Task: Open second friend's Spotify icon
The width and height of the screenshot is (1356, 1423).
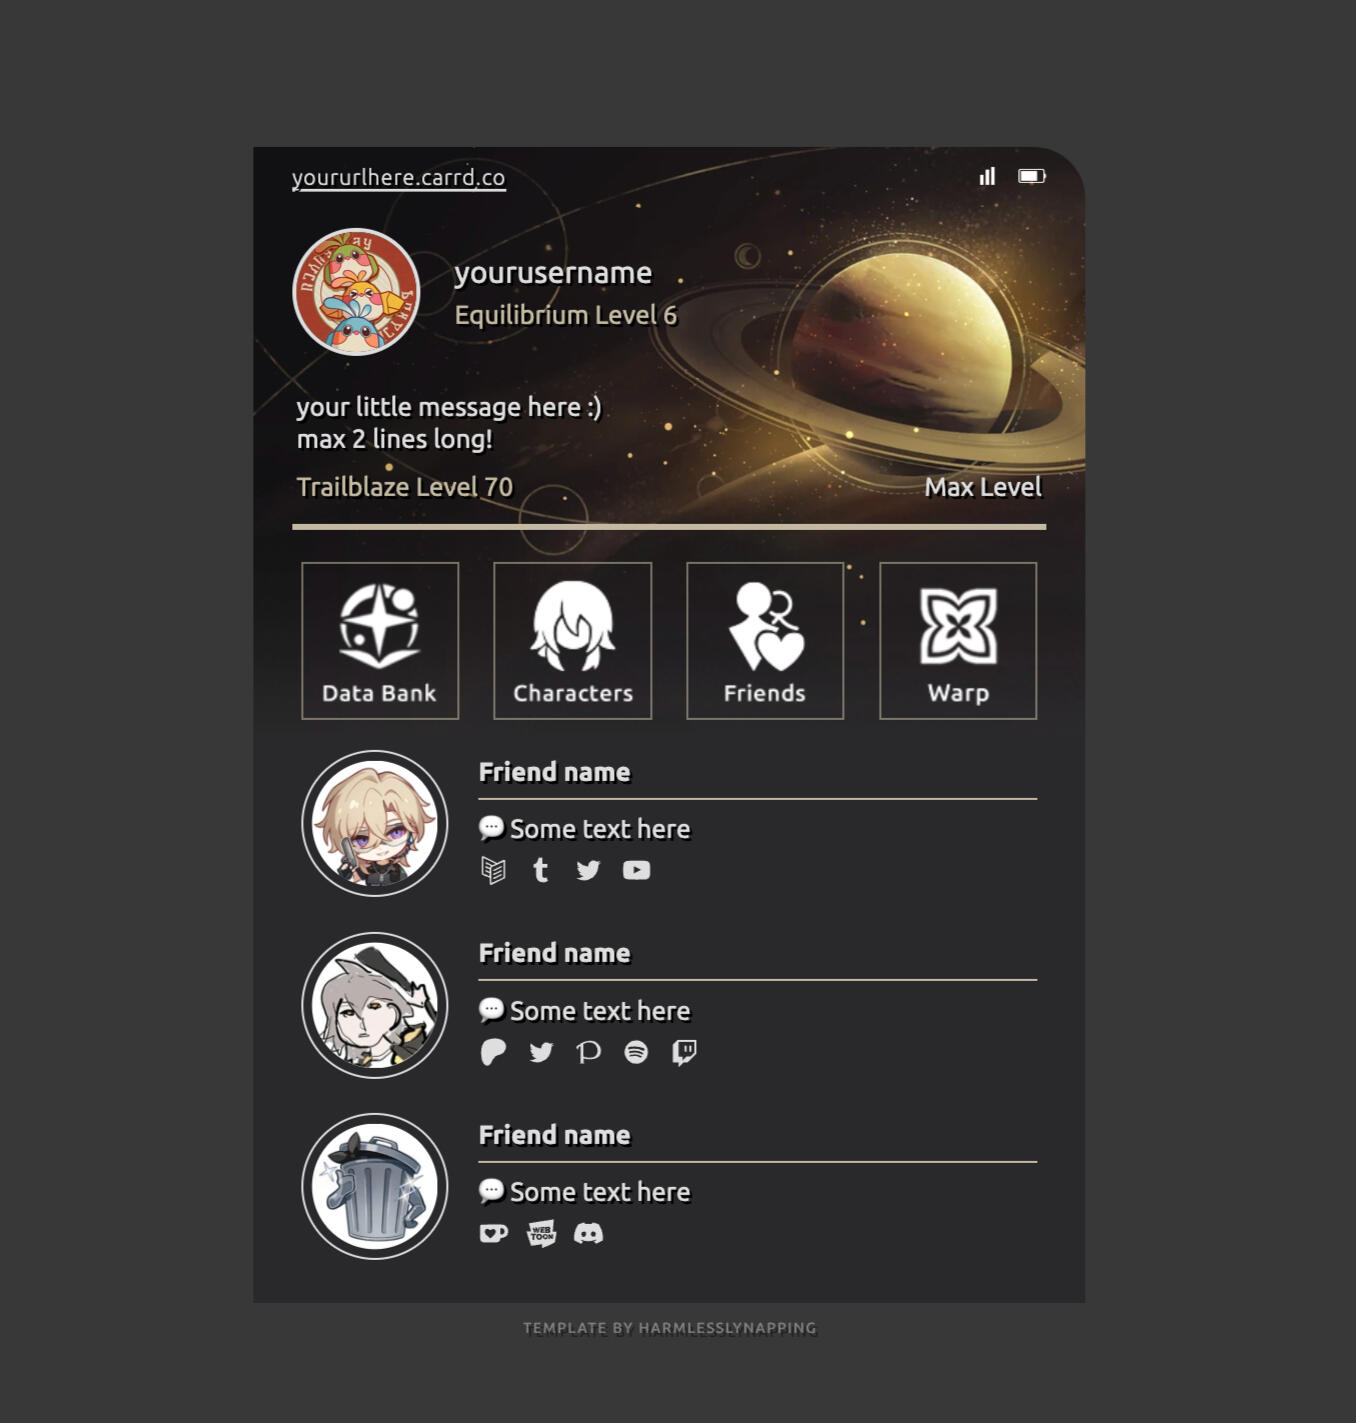Action: coord(636,1052)
